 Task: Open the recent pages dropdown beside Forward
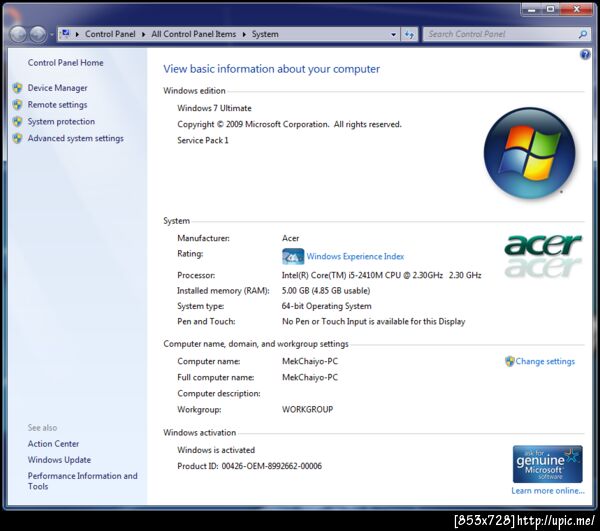coord(52,35)
